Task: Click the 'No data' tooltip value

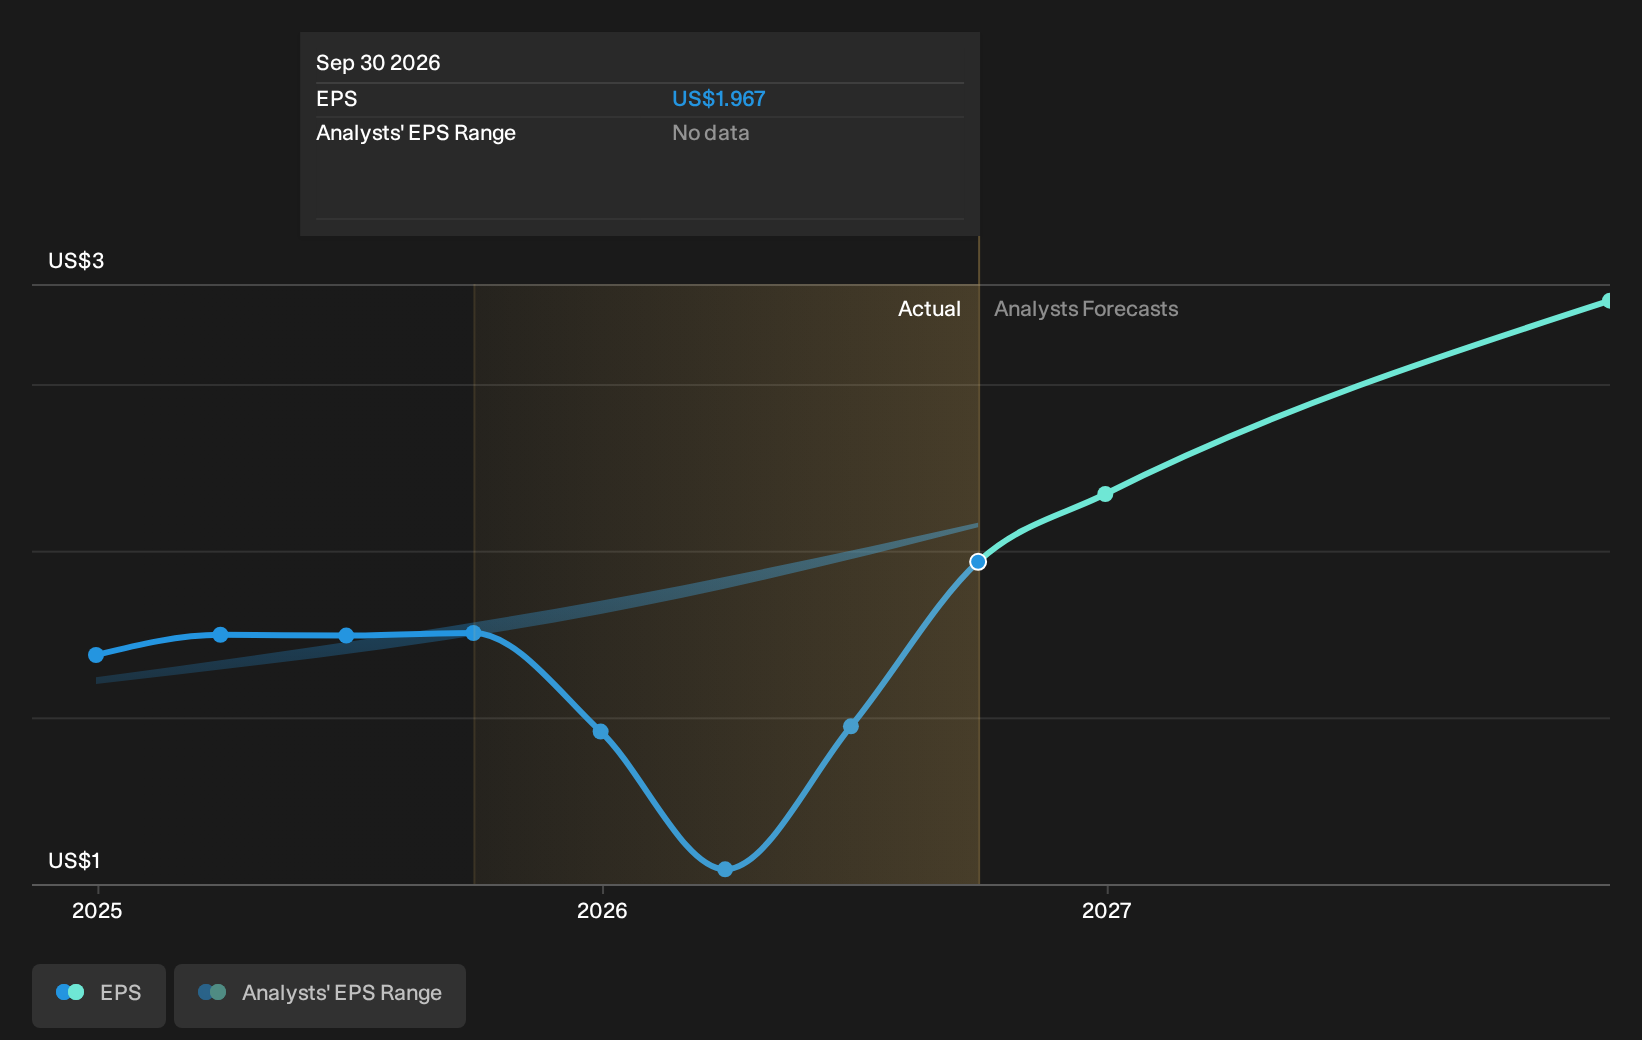Action: [x=710, y=133]
